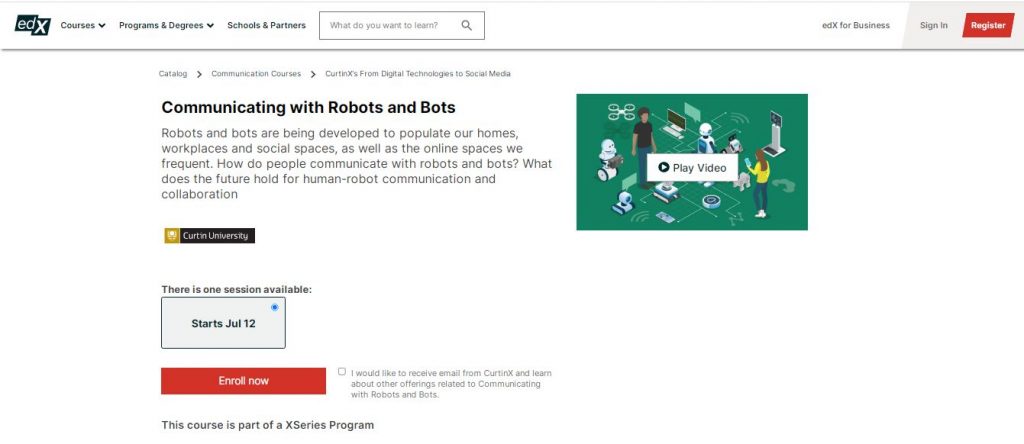Screen dimensions: 1024x444
Task: Click the first breadcrumb chevron after Catalog
Action: pos(199,74)
